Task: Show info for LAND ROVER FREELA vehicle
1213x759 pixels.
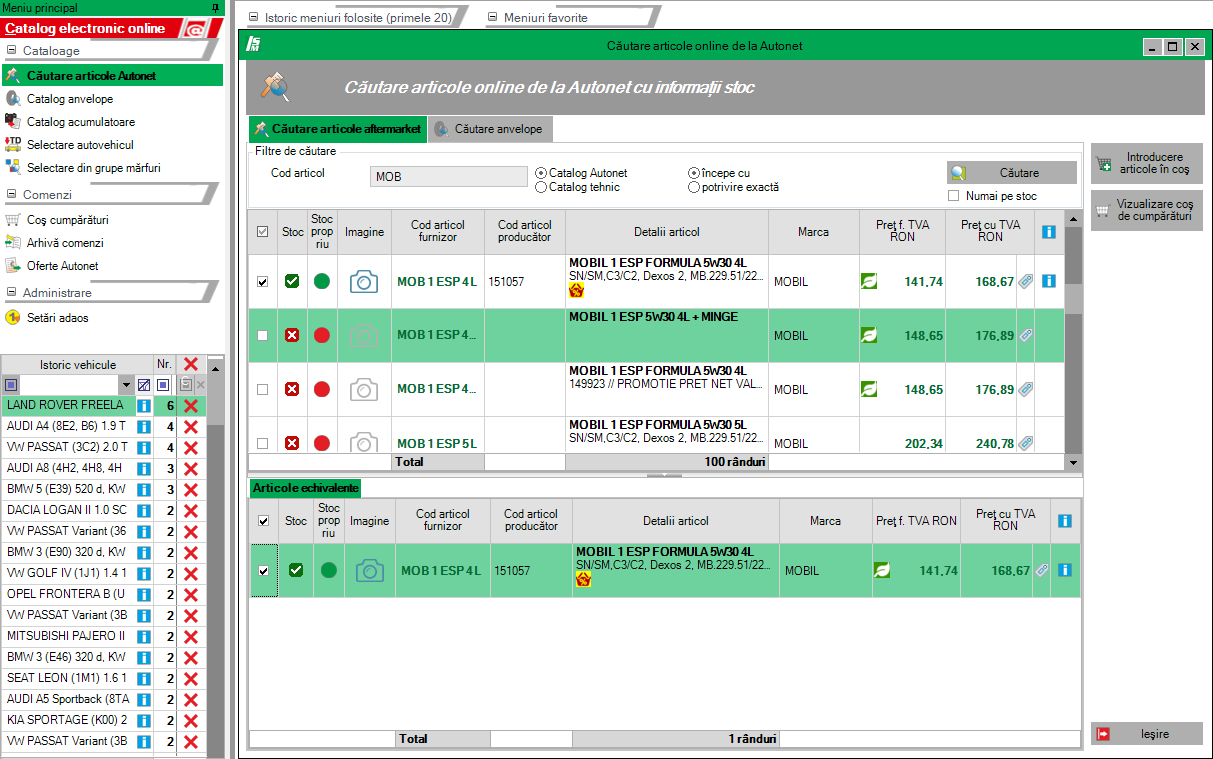Action: coord(144,405)
